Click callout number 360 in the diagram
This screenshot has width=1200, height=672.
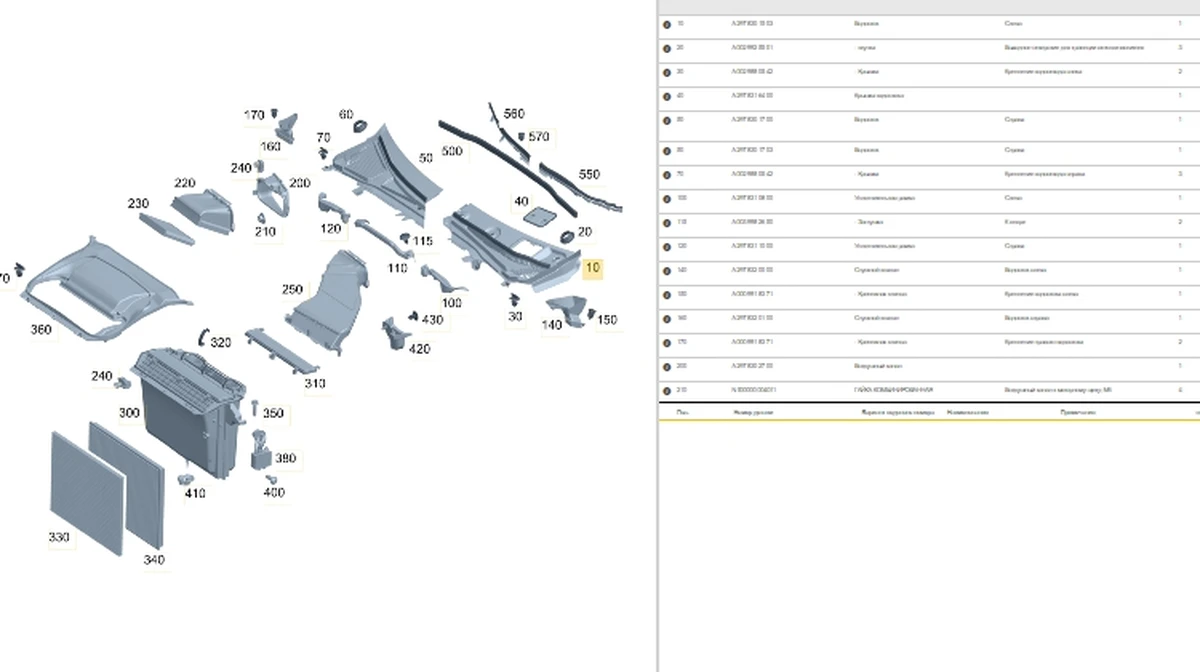point(41,330)
